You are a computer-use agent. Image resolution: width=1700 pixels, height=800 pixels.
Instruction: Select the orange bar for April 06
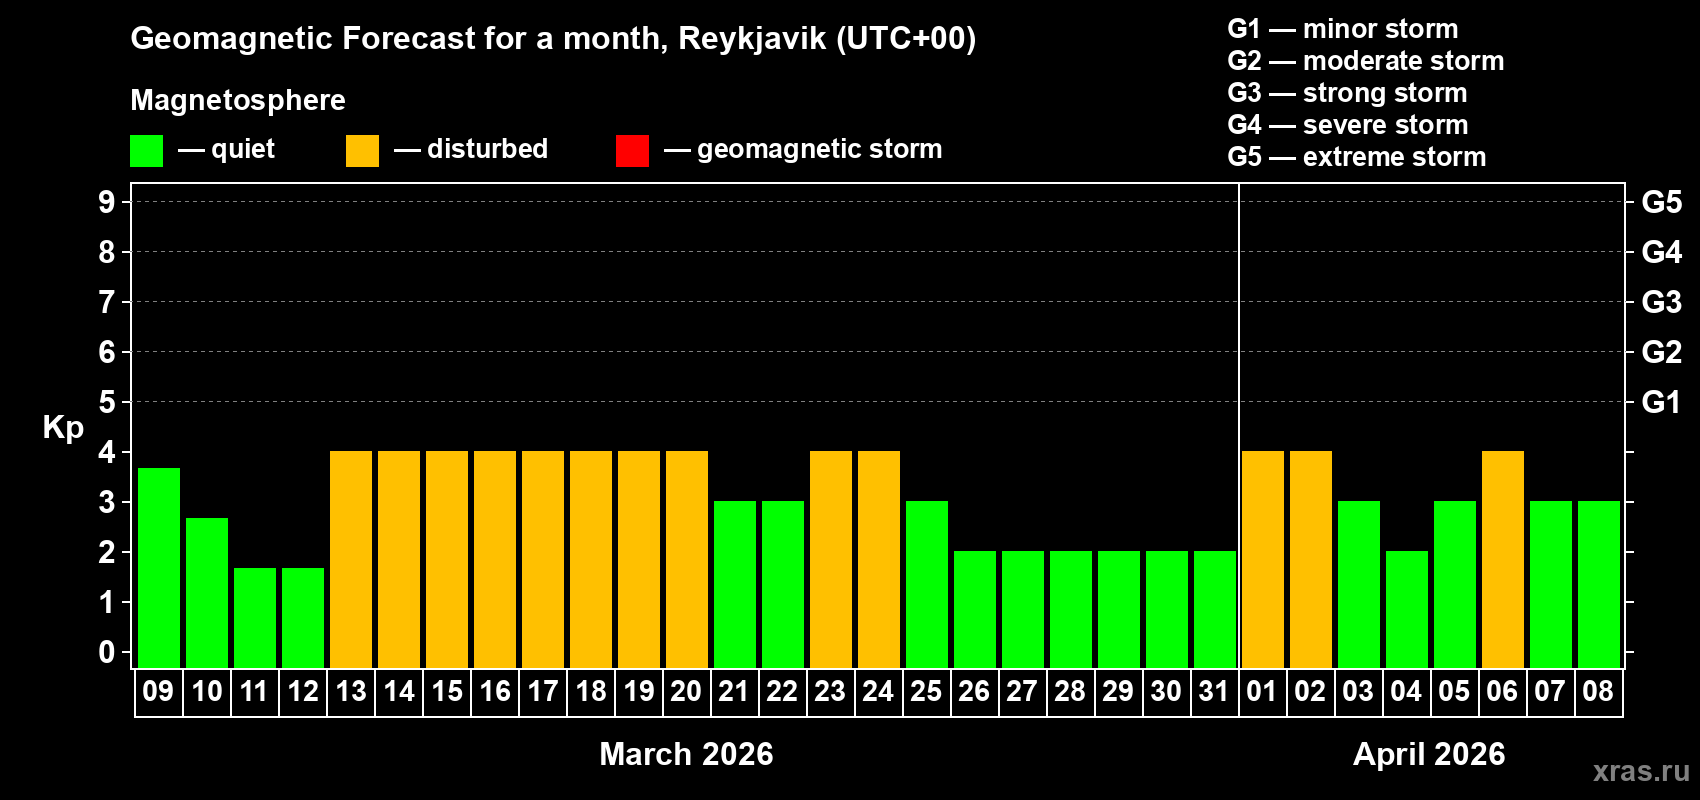click(x=1503, y=560)
